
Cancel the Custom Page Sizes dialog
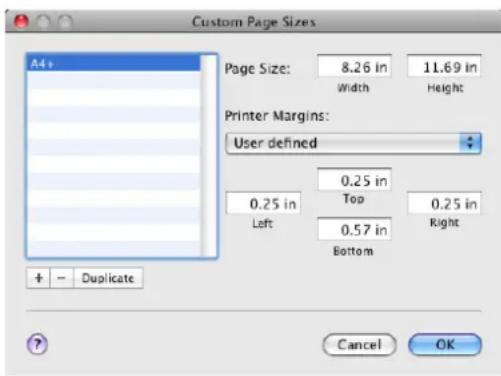359,344
